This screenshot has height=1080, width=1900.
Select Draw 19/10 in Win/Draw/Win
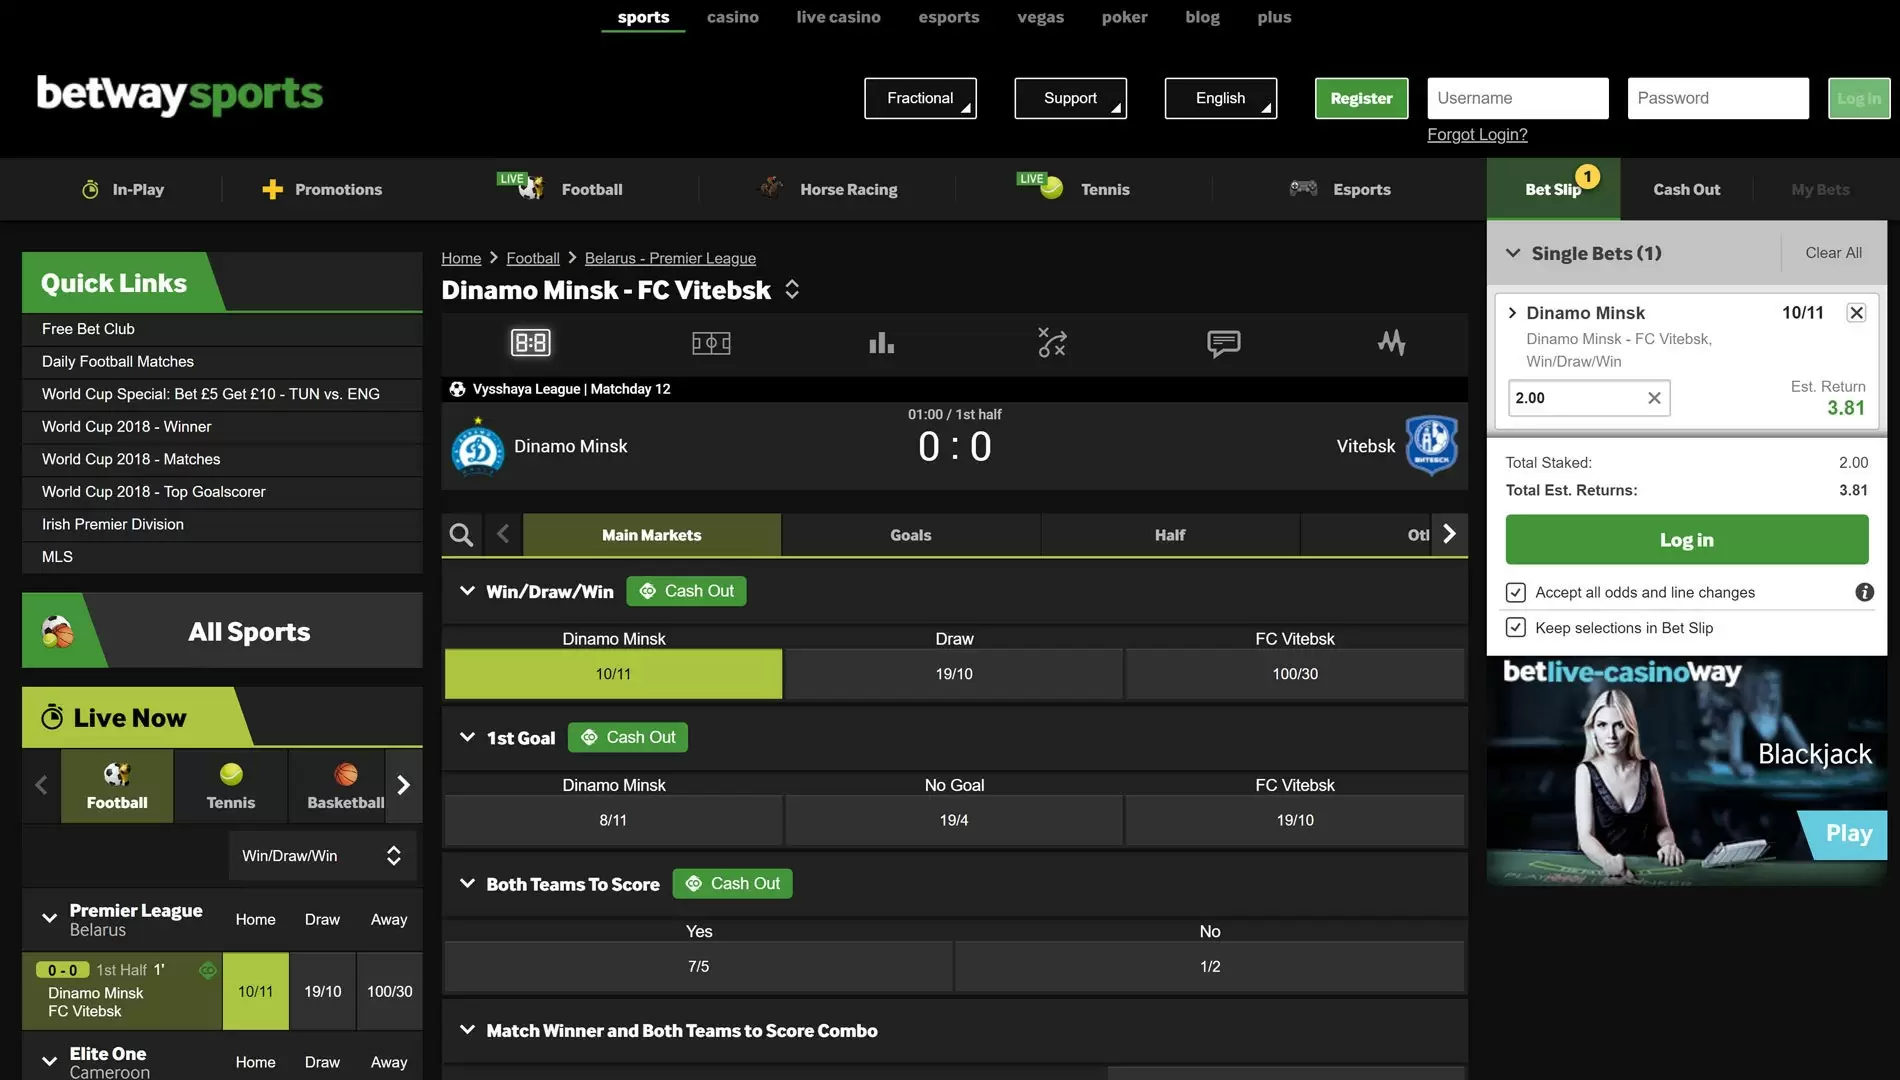(954, 674)
